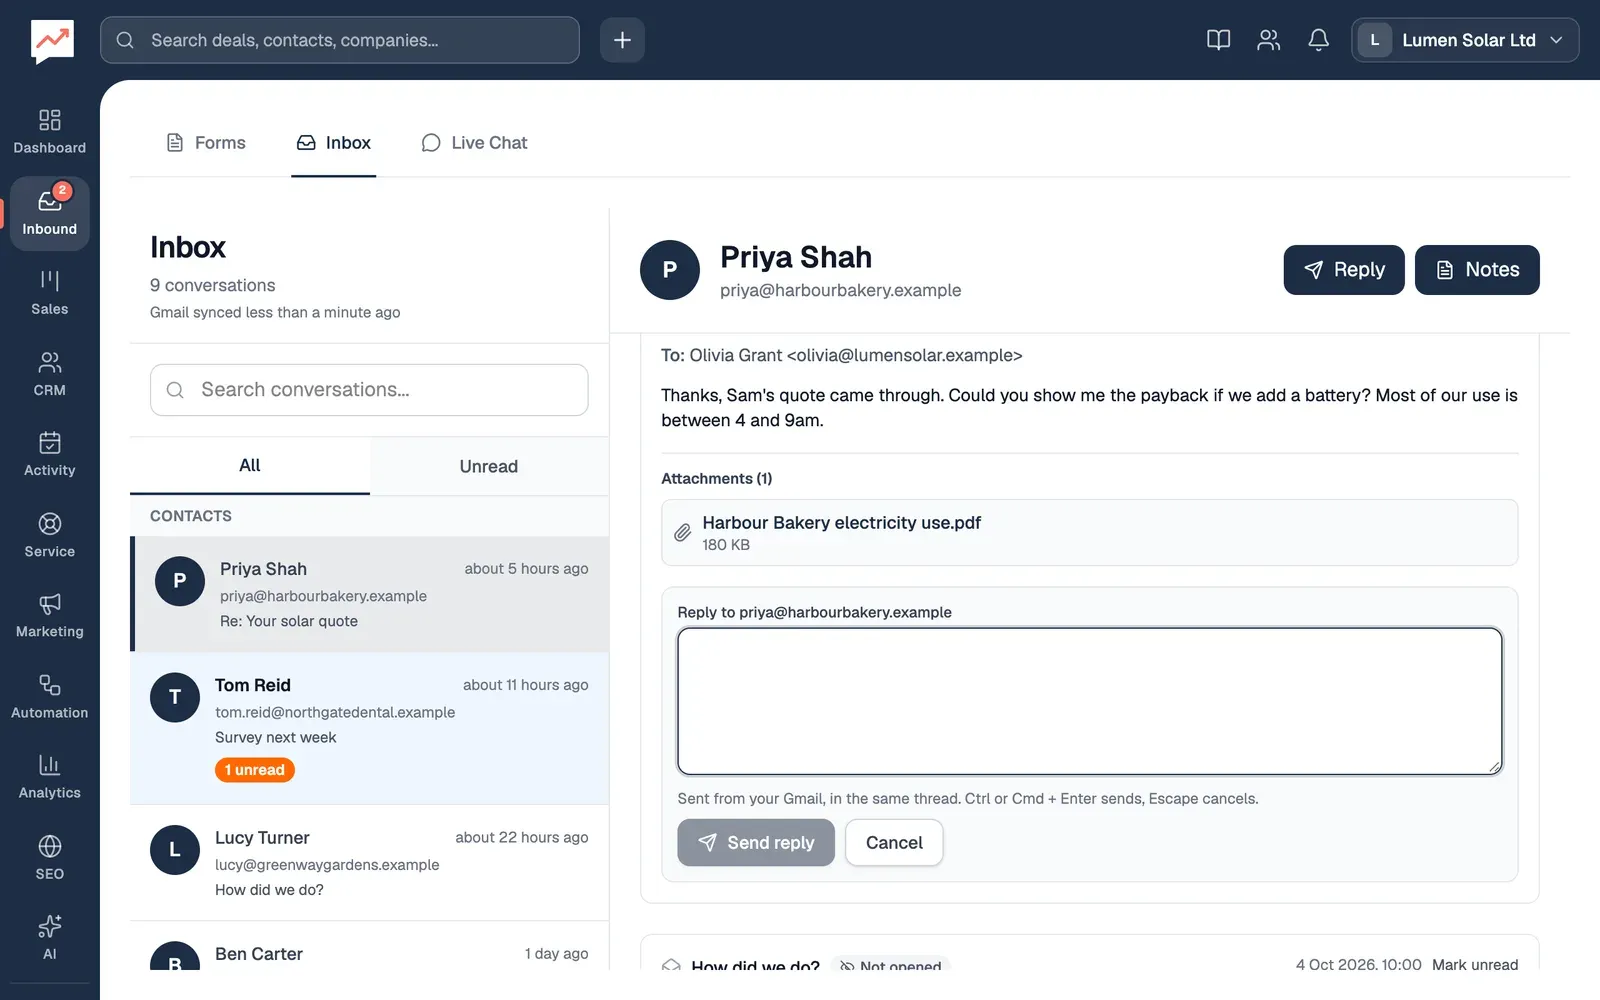1600x1000 pixels.
Task: Switch to the Live Chat tab
Action: coord(474,143)
